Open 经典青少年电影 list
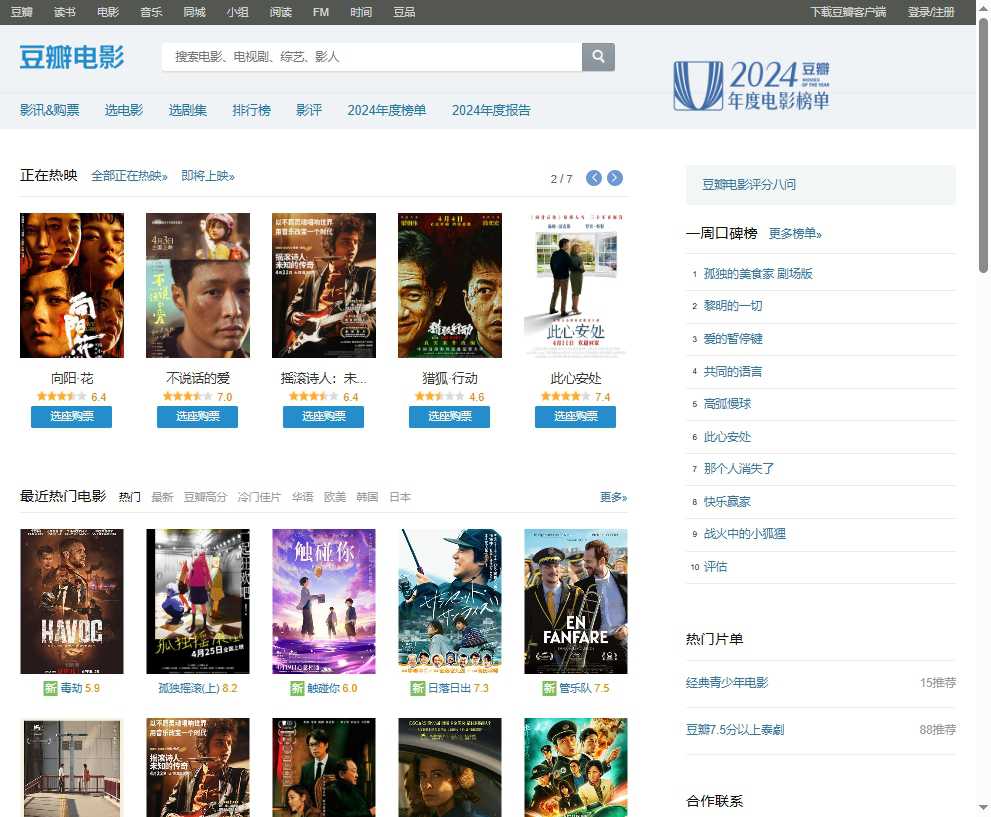The width and height of the screenshot is (991, 817). point(727,682)
